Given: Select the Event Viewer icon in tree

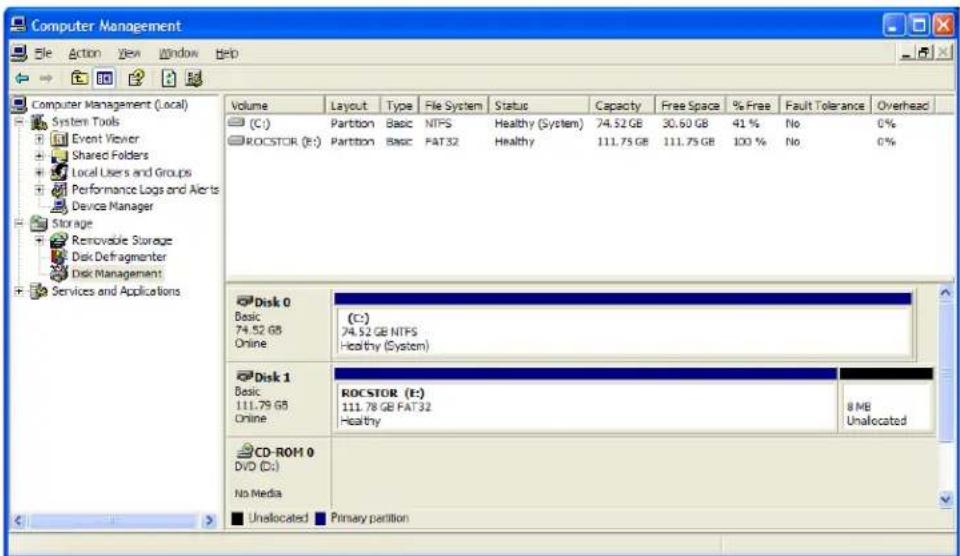Looking at the screenshot, I should click(59, 139).
